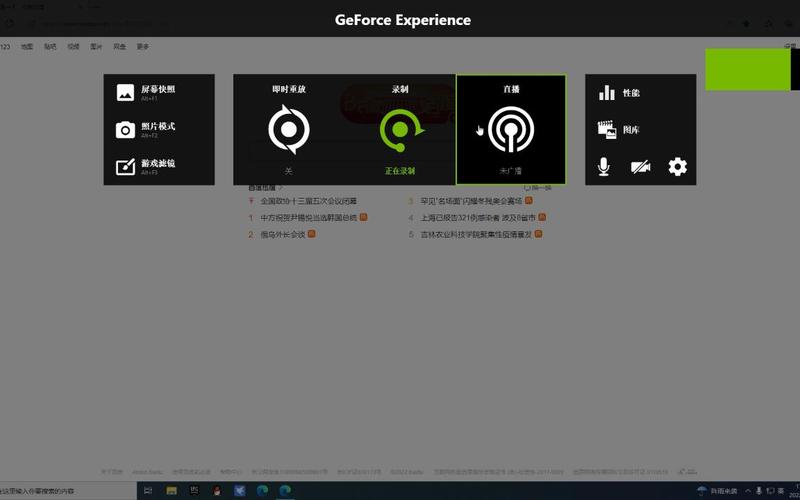Open the 即时重放 instant replay tile
The image size is (800, 500).
[289, 130]
